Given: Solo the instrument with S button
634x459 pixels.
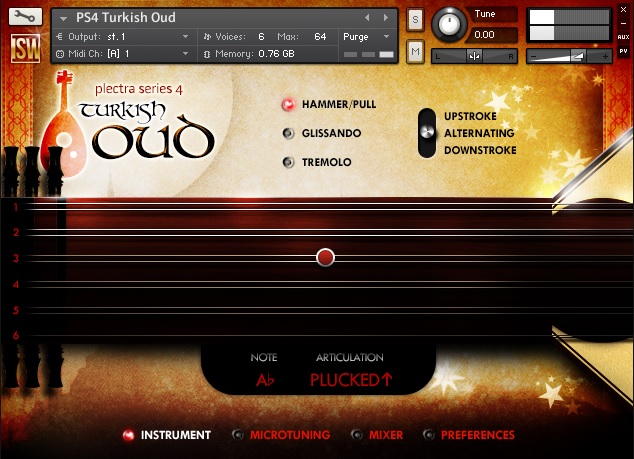Looking at the screenshot, I should pyautogui.click(x=415, y=19).
